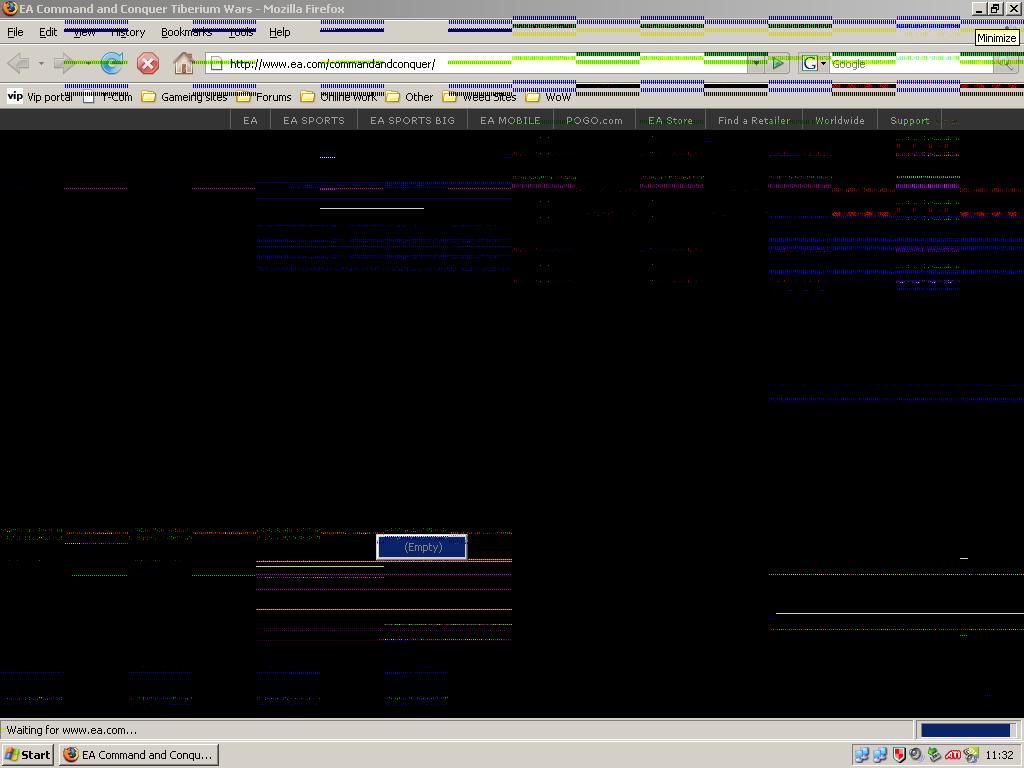Open the History menu

(x=128, y=32)
